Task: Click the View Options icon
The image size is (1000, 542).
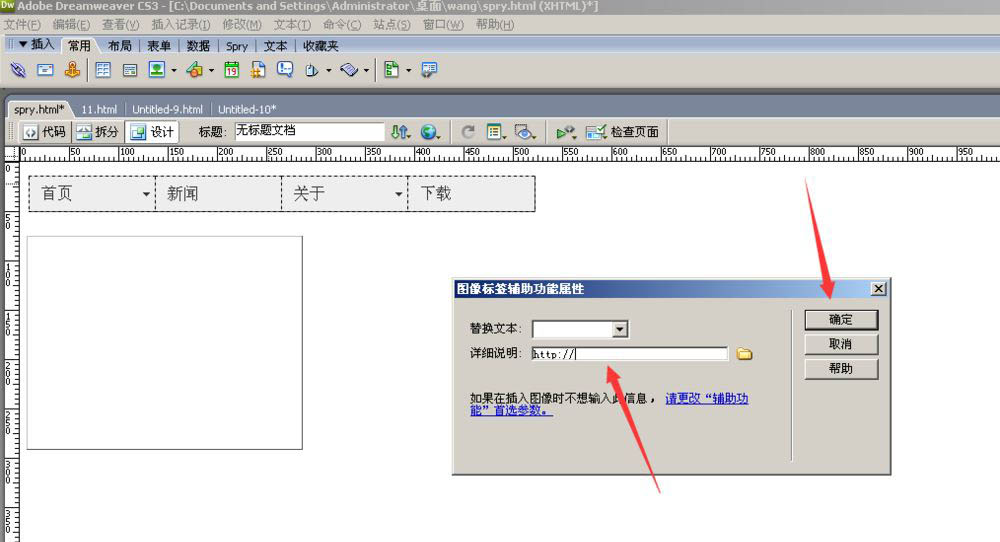Action: pos(496,132)
